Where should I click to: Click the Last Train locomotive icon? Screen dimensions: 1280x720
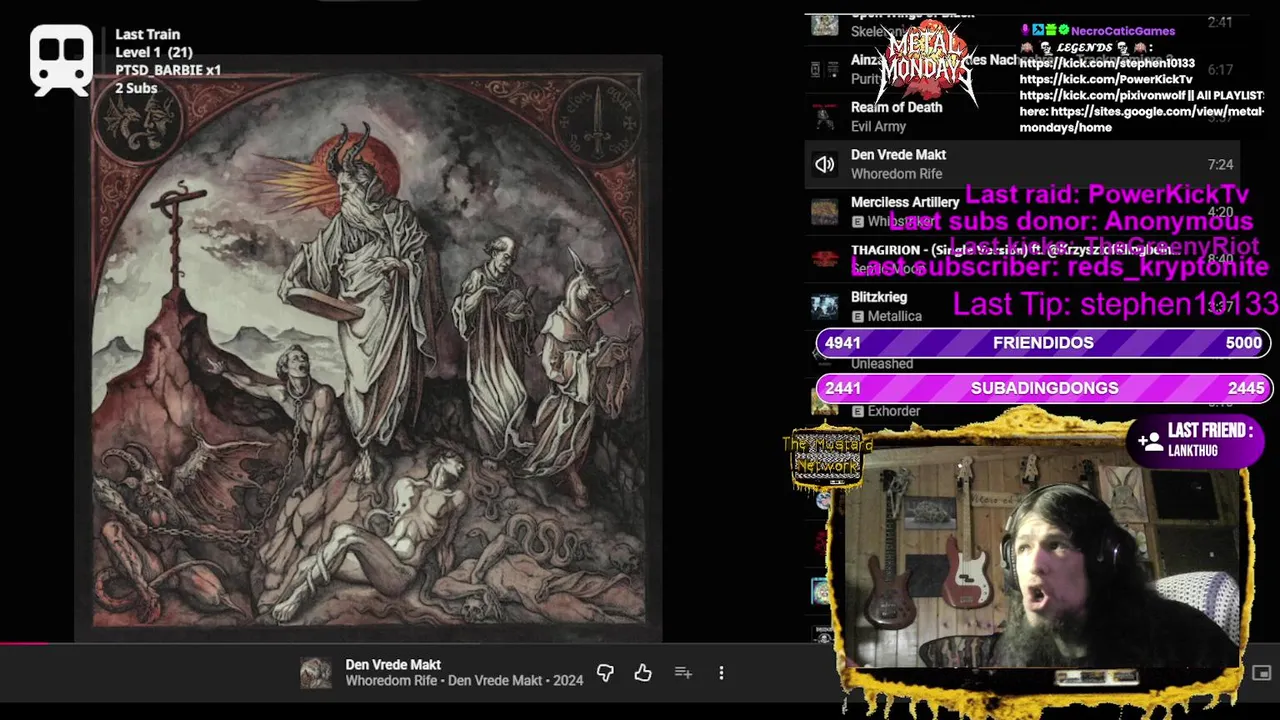click(x=61, y=60)
